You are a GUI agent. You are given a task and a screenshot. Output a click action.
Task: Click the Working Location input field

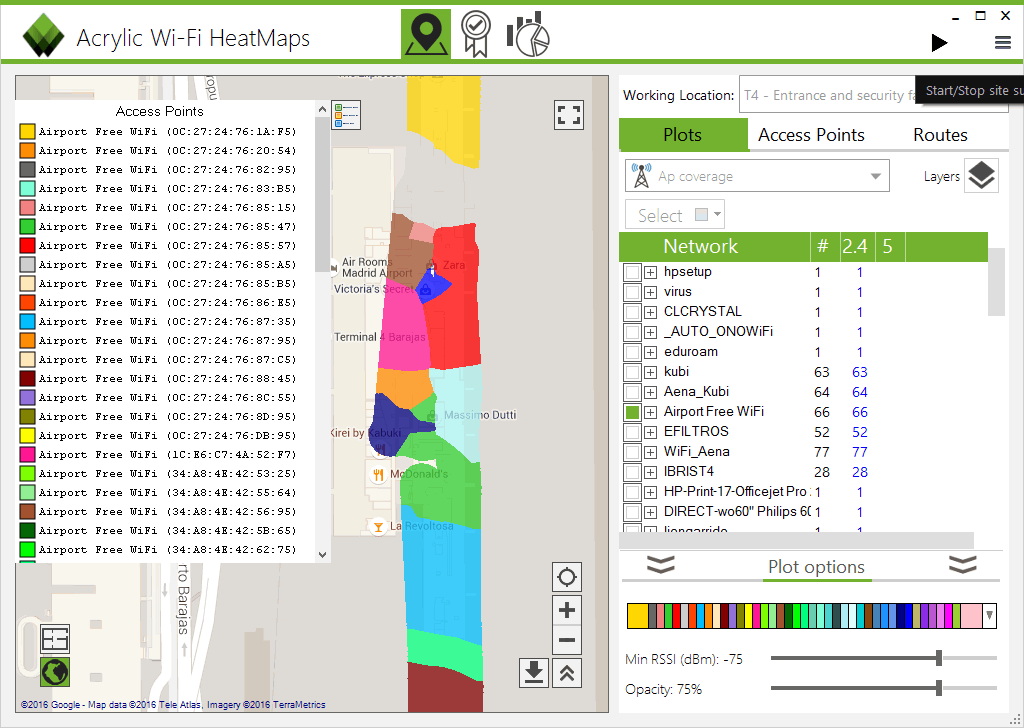874,95
